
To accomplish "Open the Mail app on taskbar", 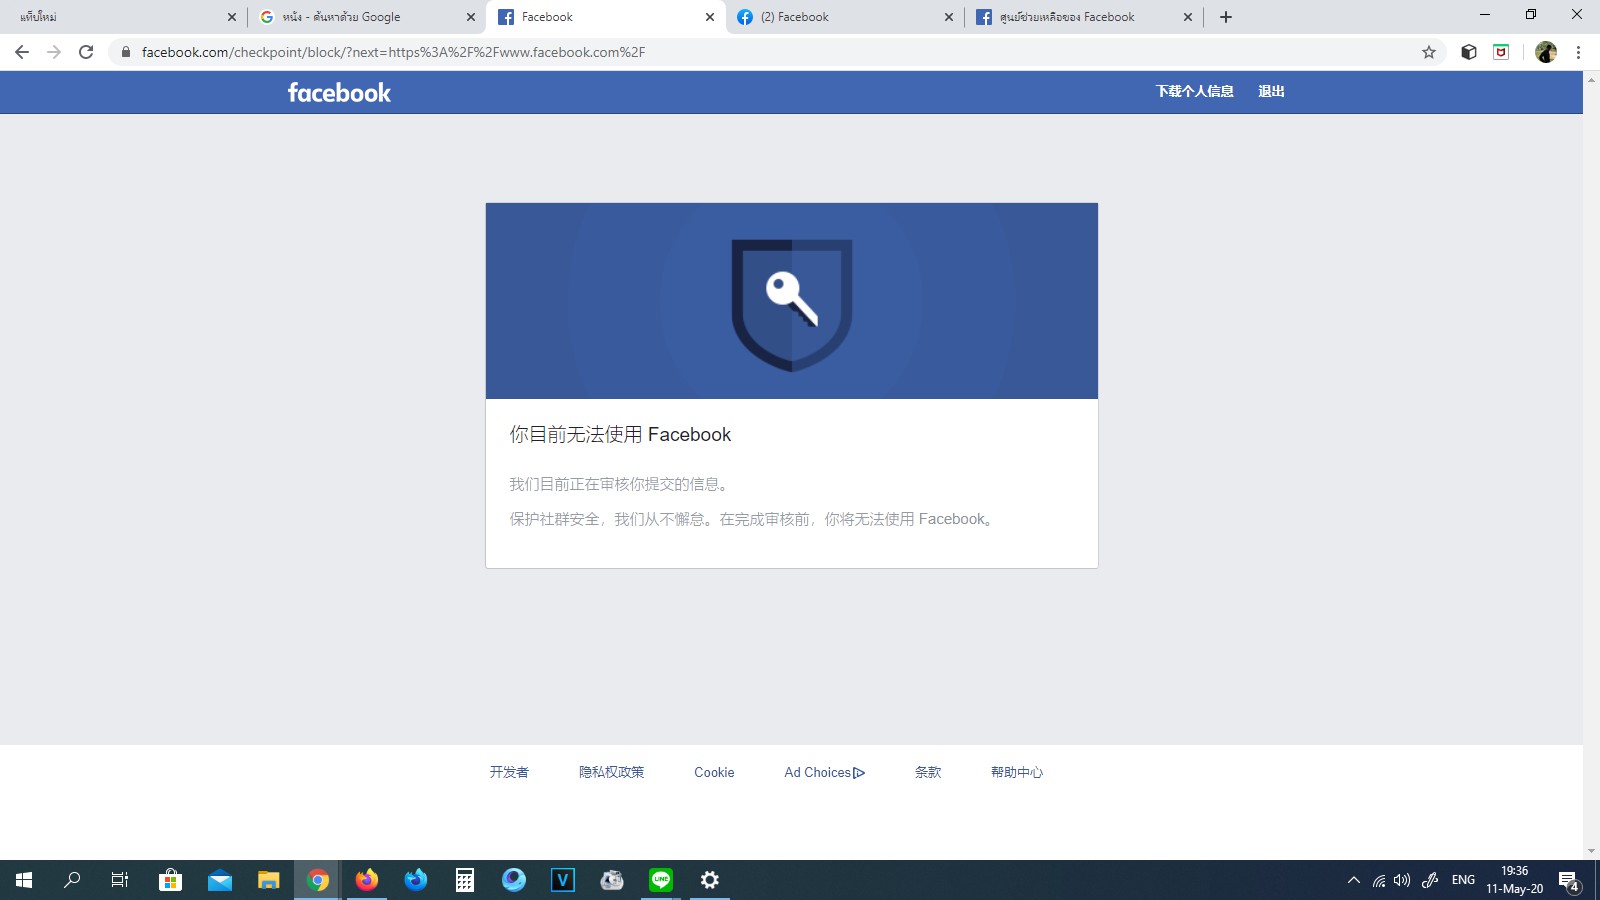I will (x=219, y=880).
